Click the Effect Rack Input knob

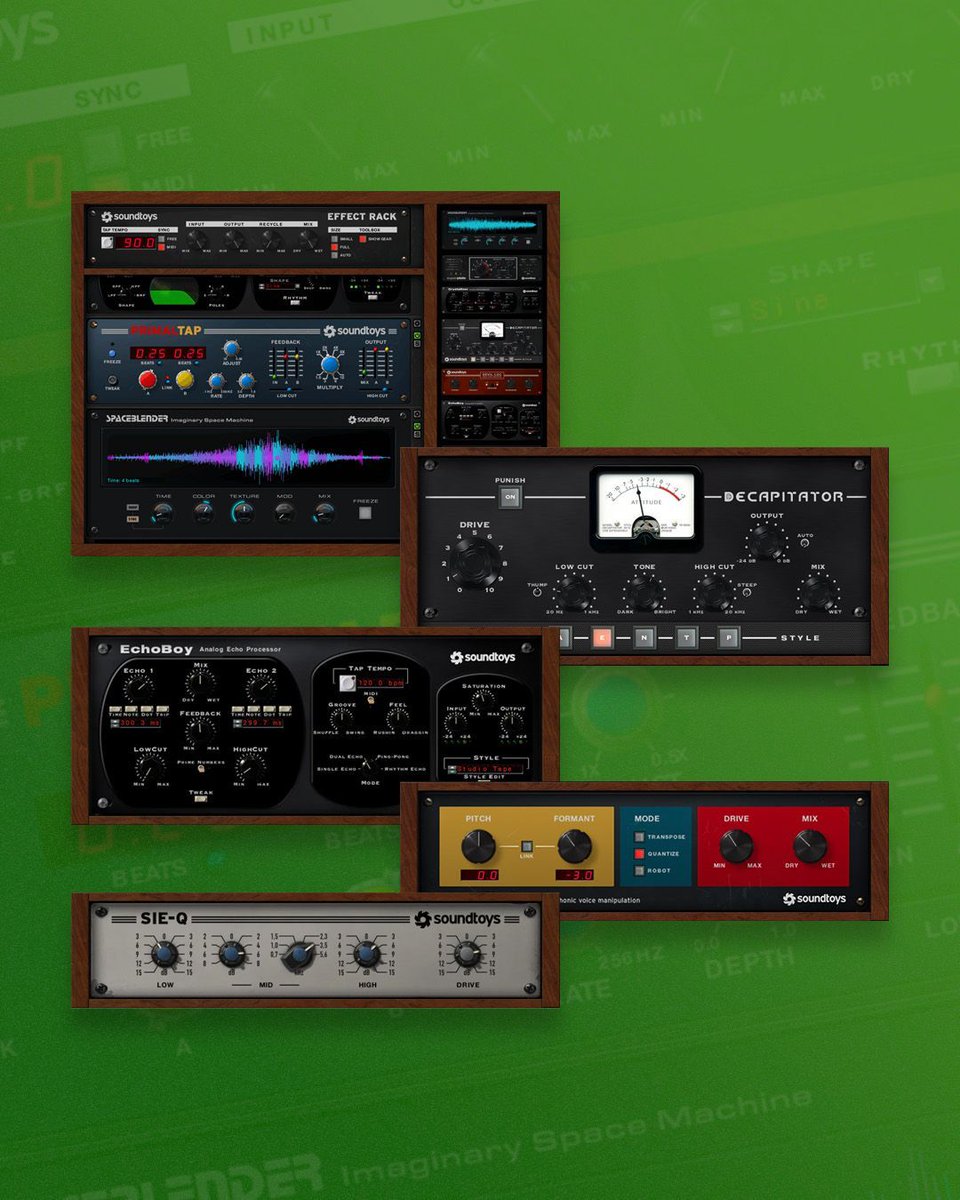pyautogui.click(x=197, y=239)
